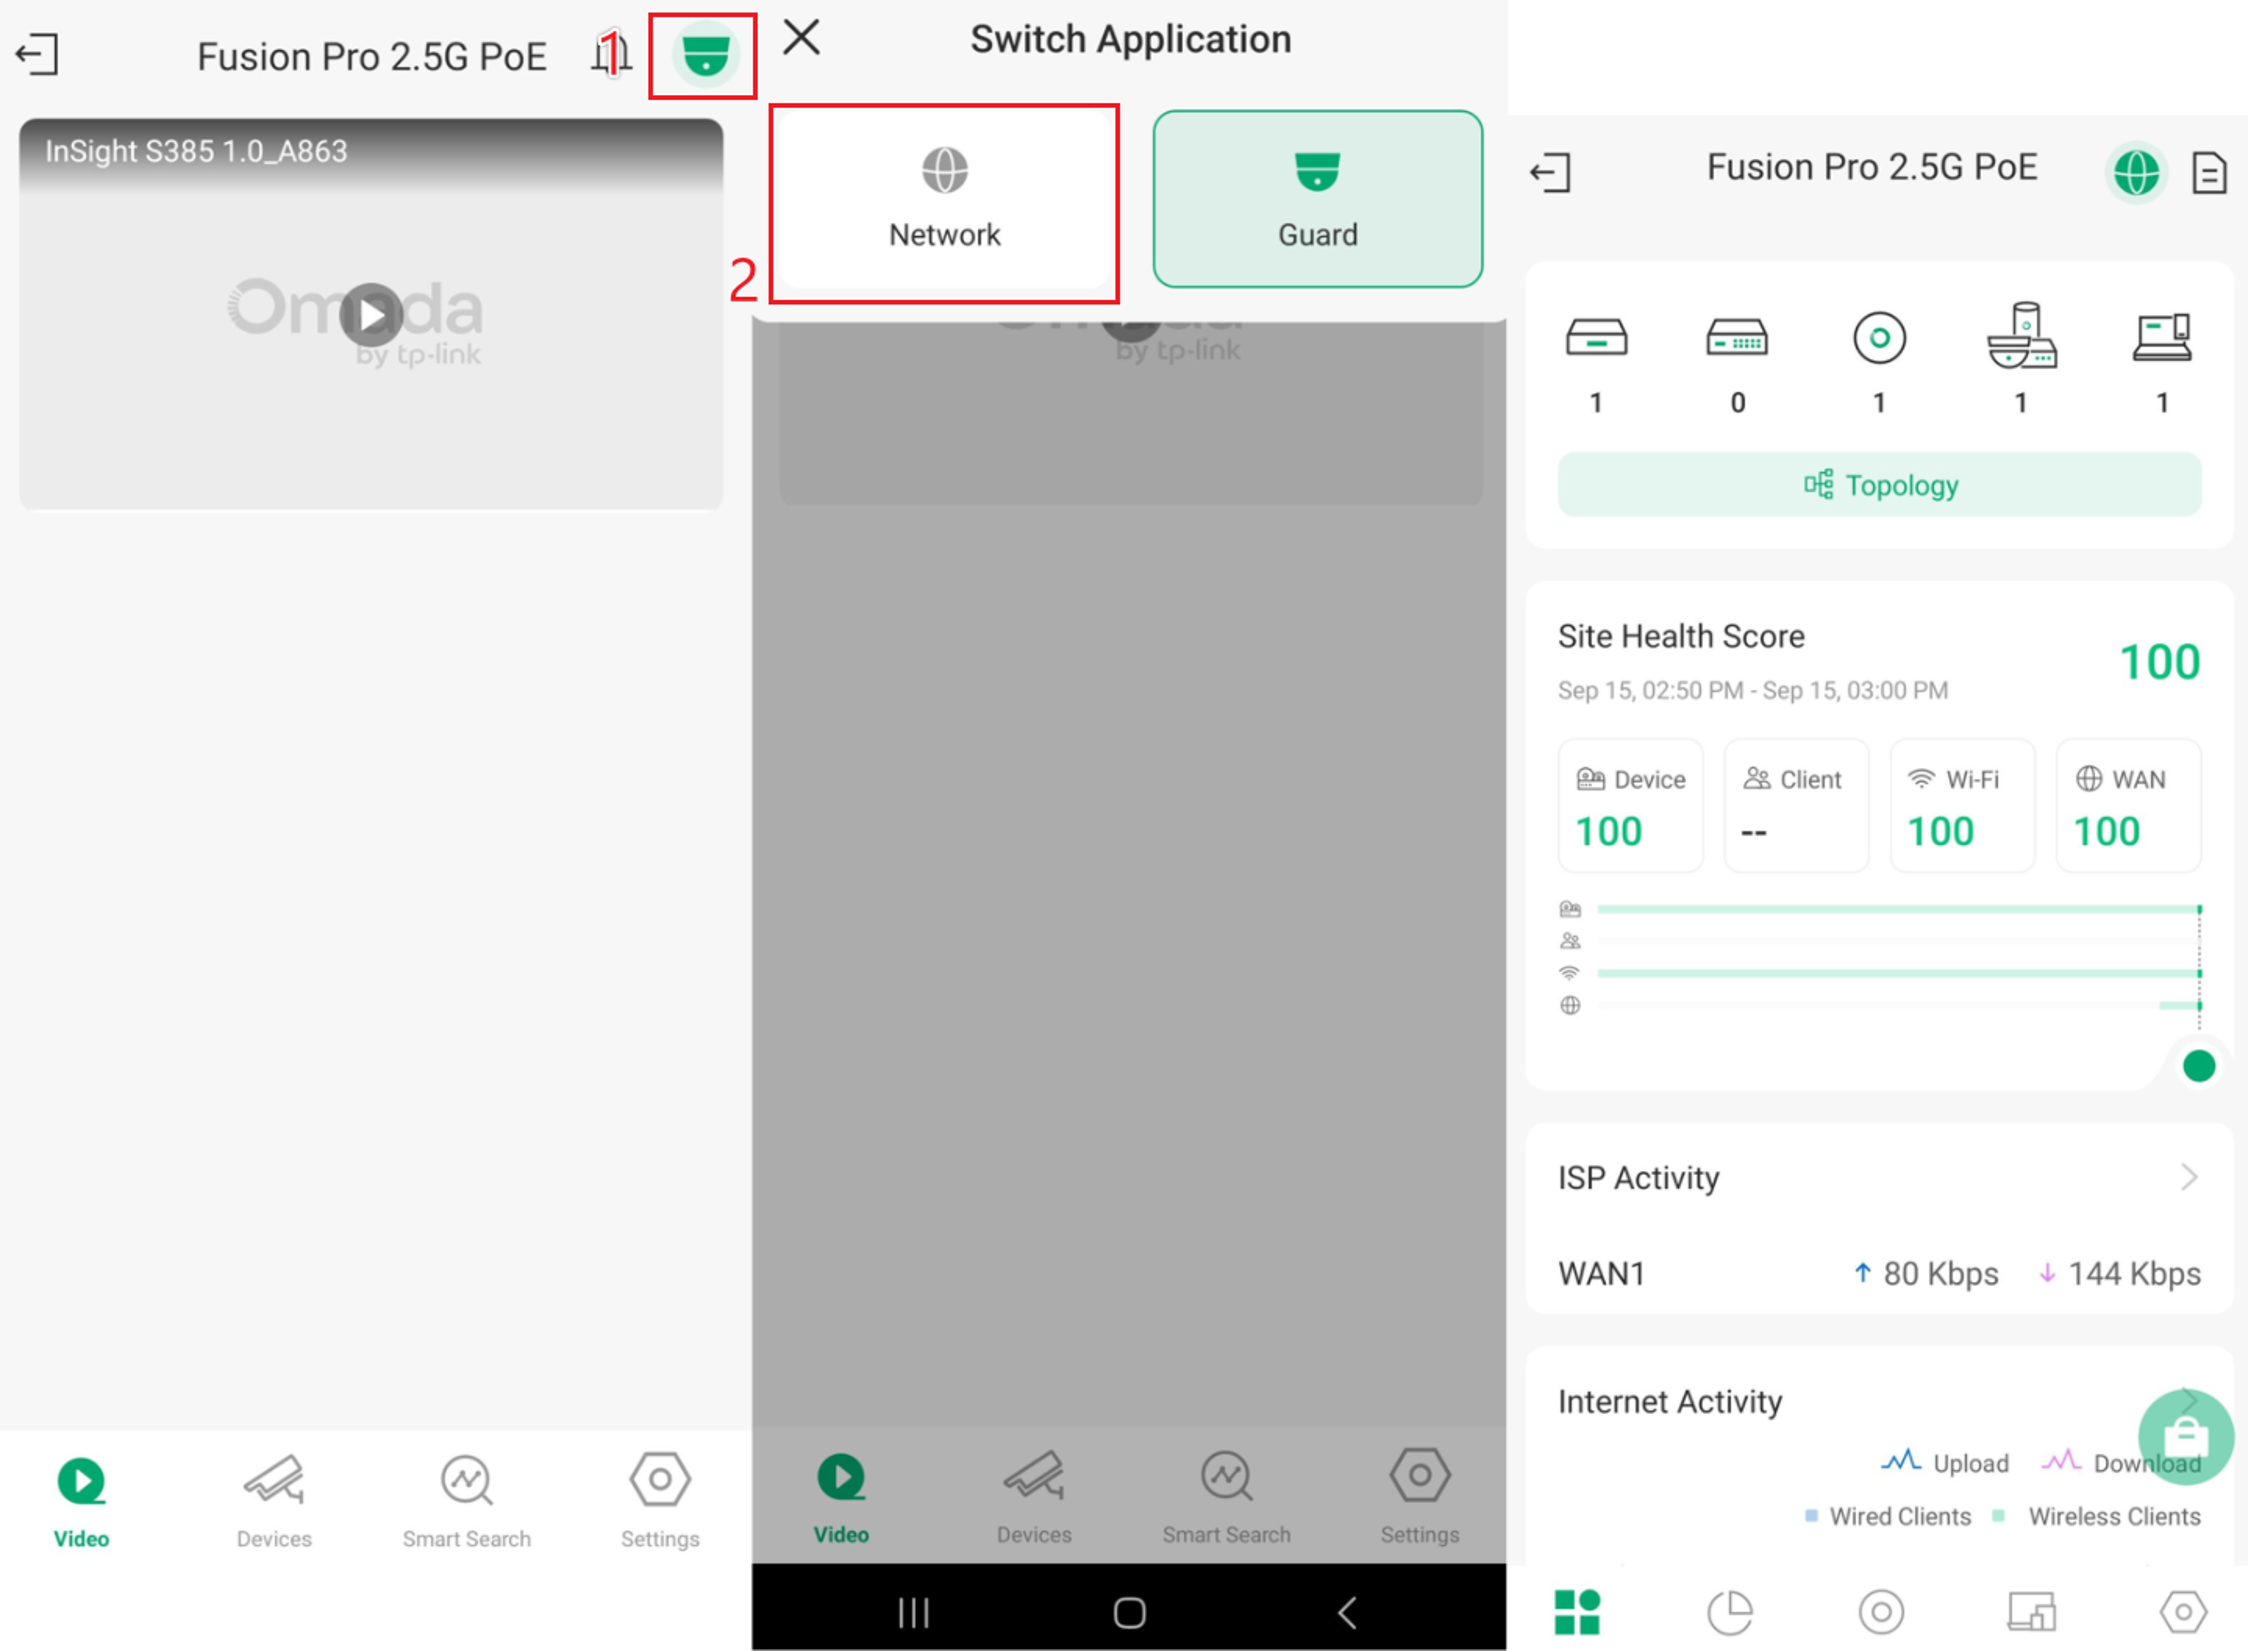
Task: Open Wi-Fi health score card
Action: 1962,806
